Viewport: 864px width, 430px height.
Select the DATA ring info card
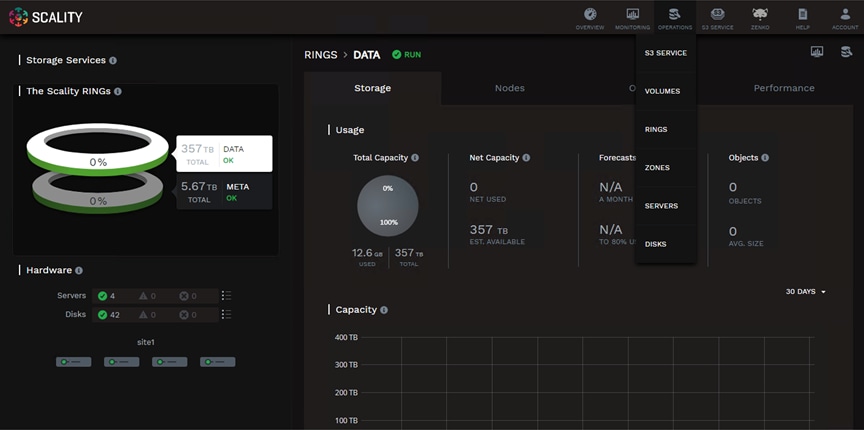tap(224, 154)
